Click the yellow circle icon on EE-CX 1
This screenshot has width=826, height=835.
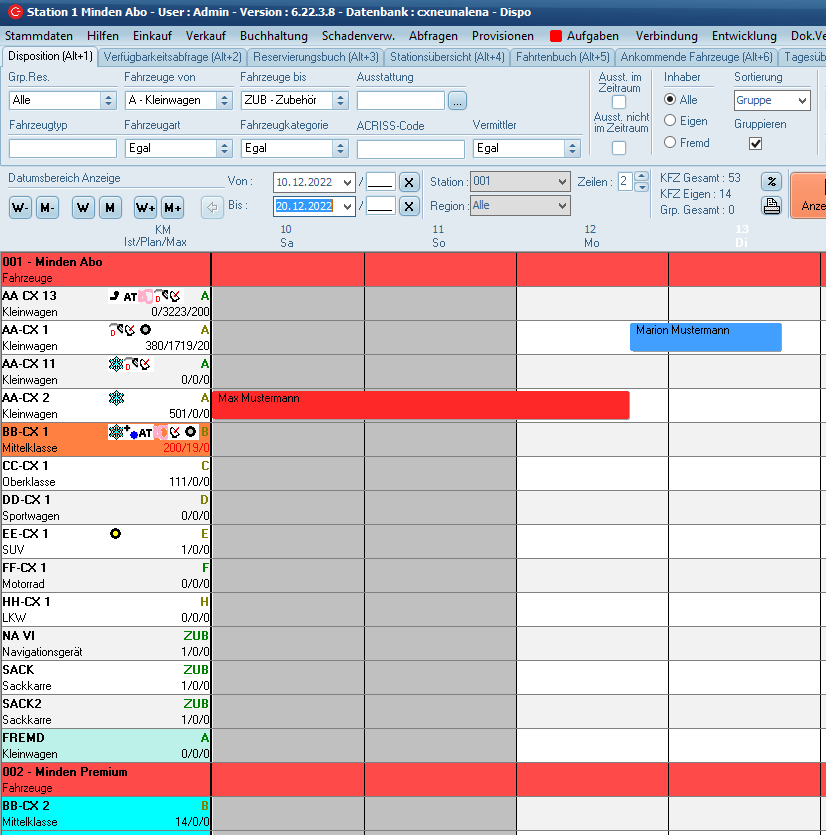tap(116, 534)
